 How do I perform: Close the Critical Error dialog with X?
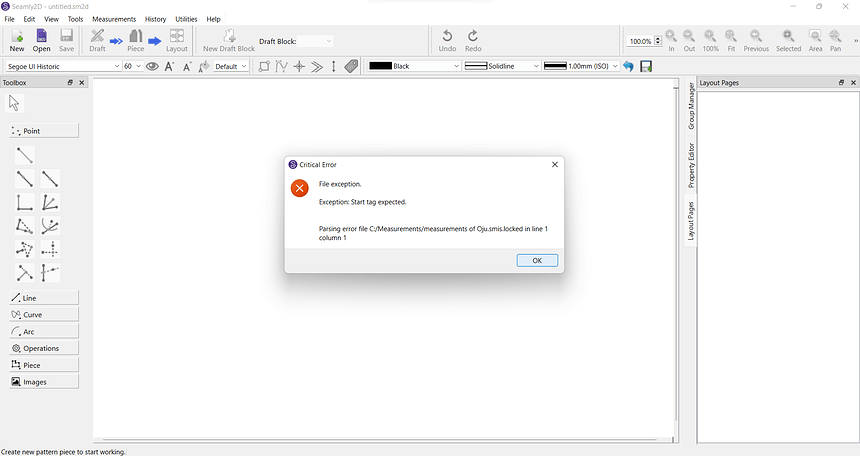click(555, 164)
